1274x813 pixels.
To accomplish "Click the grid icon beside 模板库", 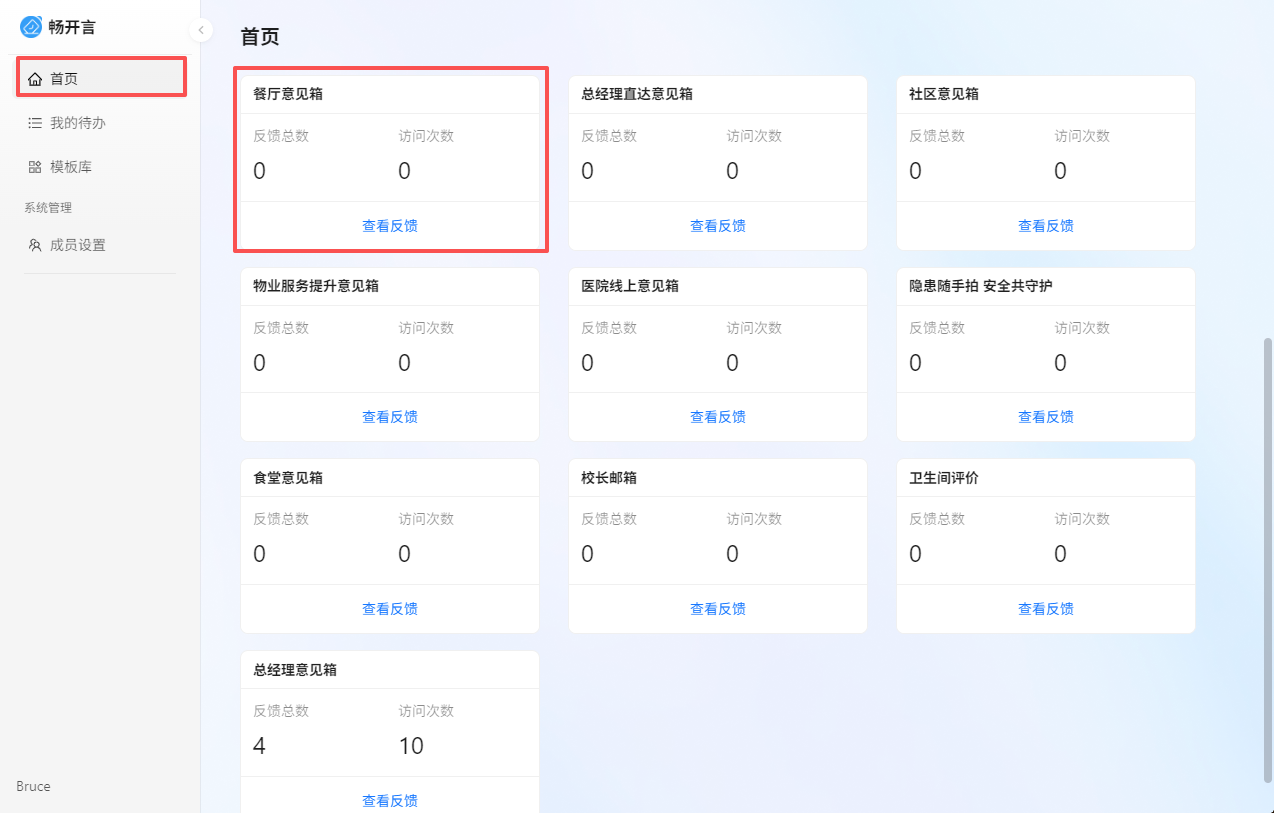I will 35,167.
